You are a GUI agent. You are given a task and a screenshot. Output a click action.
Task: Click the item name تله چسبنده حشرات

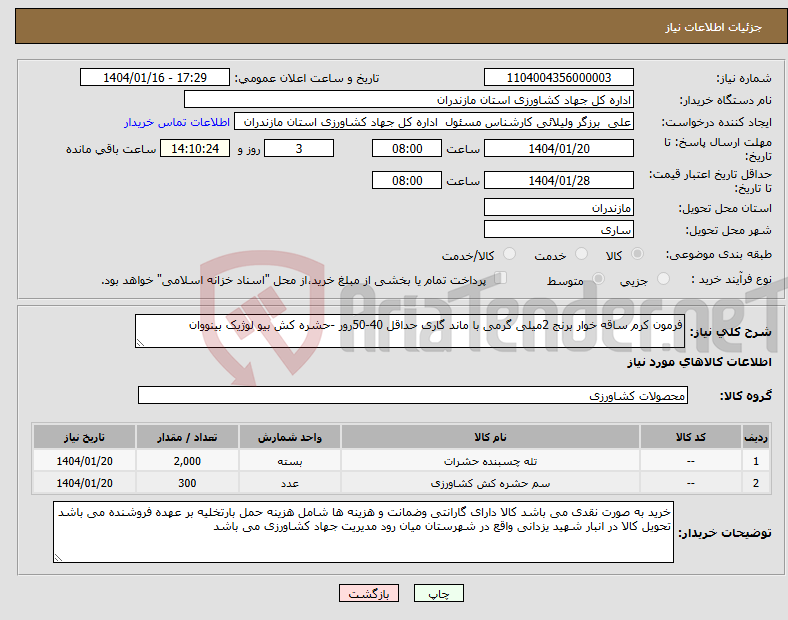(490, 461)
